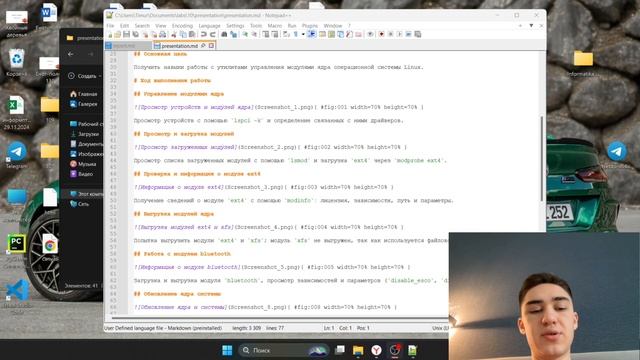Viewport: 640px width, 360px height.
Task: Click the taskbar Поиск search box
Action: 284,350
